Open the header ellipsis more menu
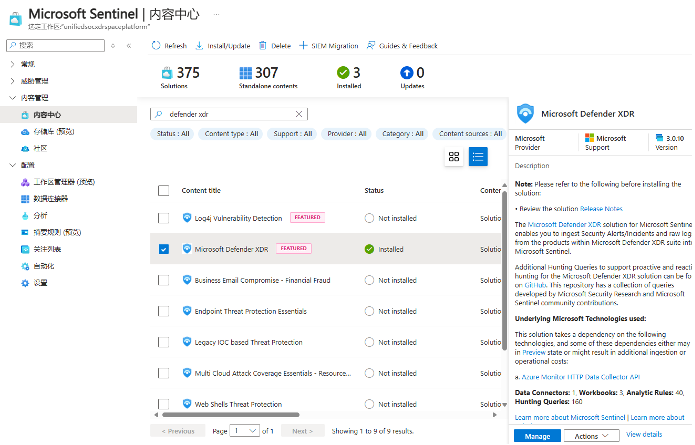The height and width of the screenshot is (445, 695). [216, 14]
